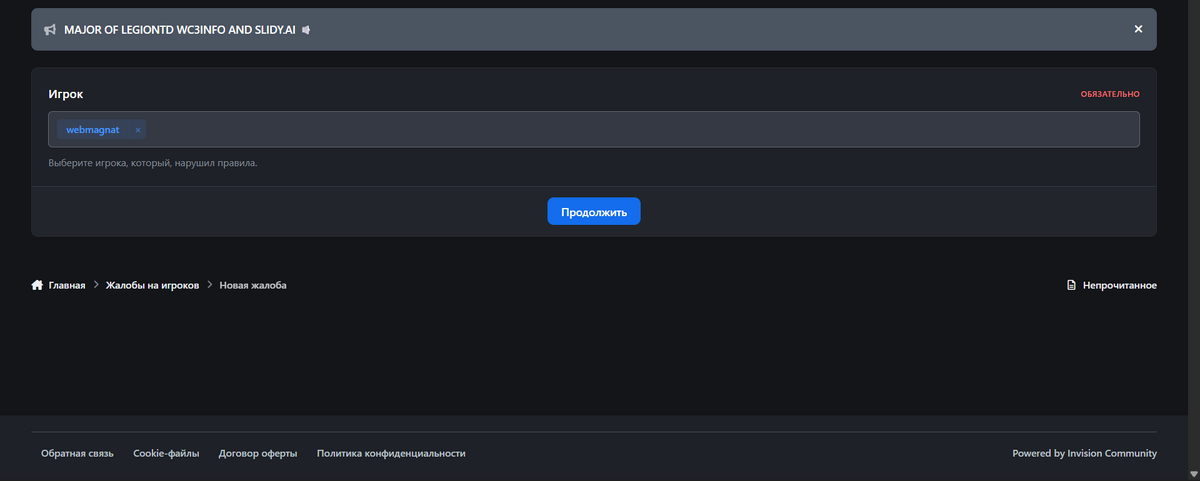
Task: Select the webmagnat player tag
Action: pos(92,130)
